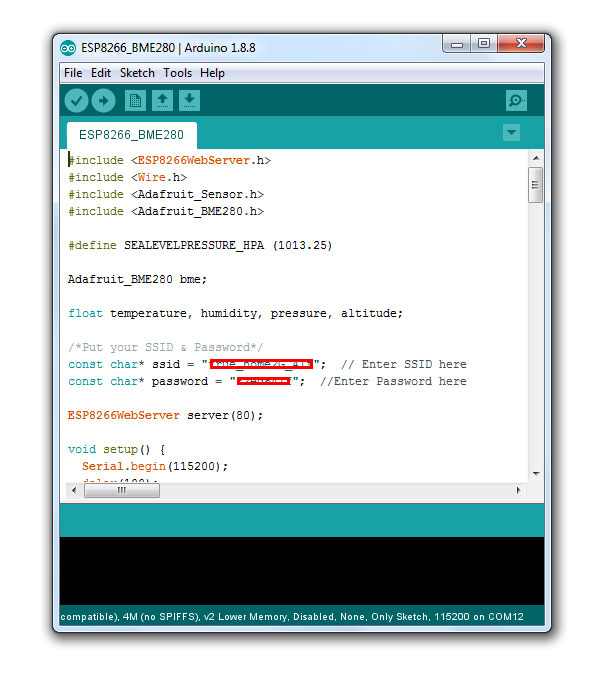Click the 'const char* ssid' declaration
Image resolution: width=604 pixels, height=678 pixels.
coord(197,365)
